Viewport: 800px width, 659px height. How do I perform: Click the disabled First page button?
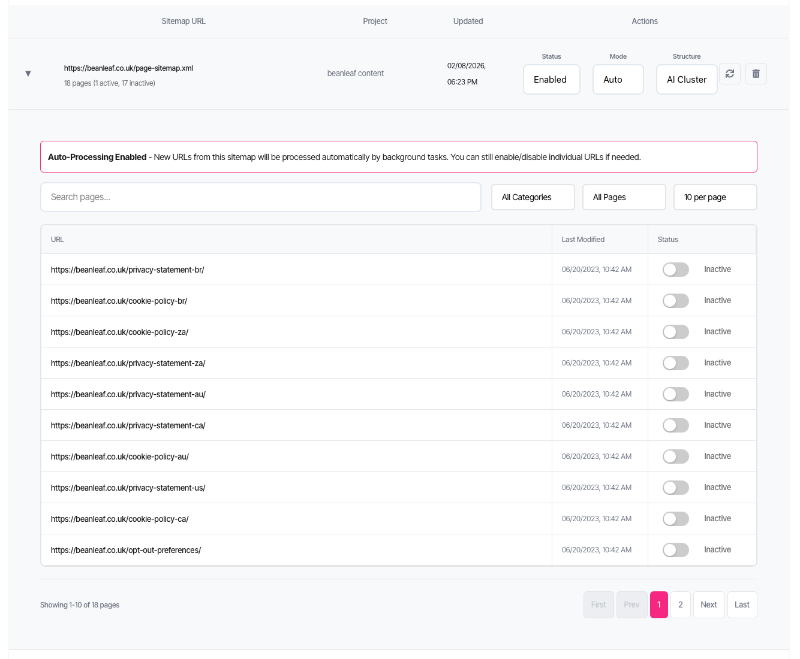point(598,604)
